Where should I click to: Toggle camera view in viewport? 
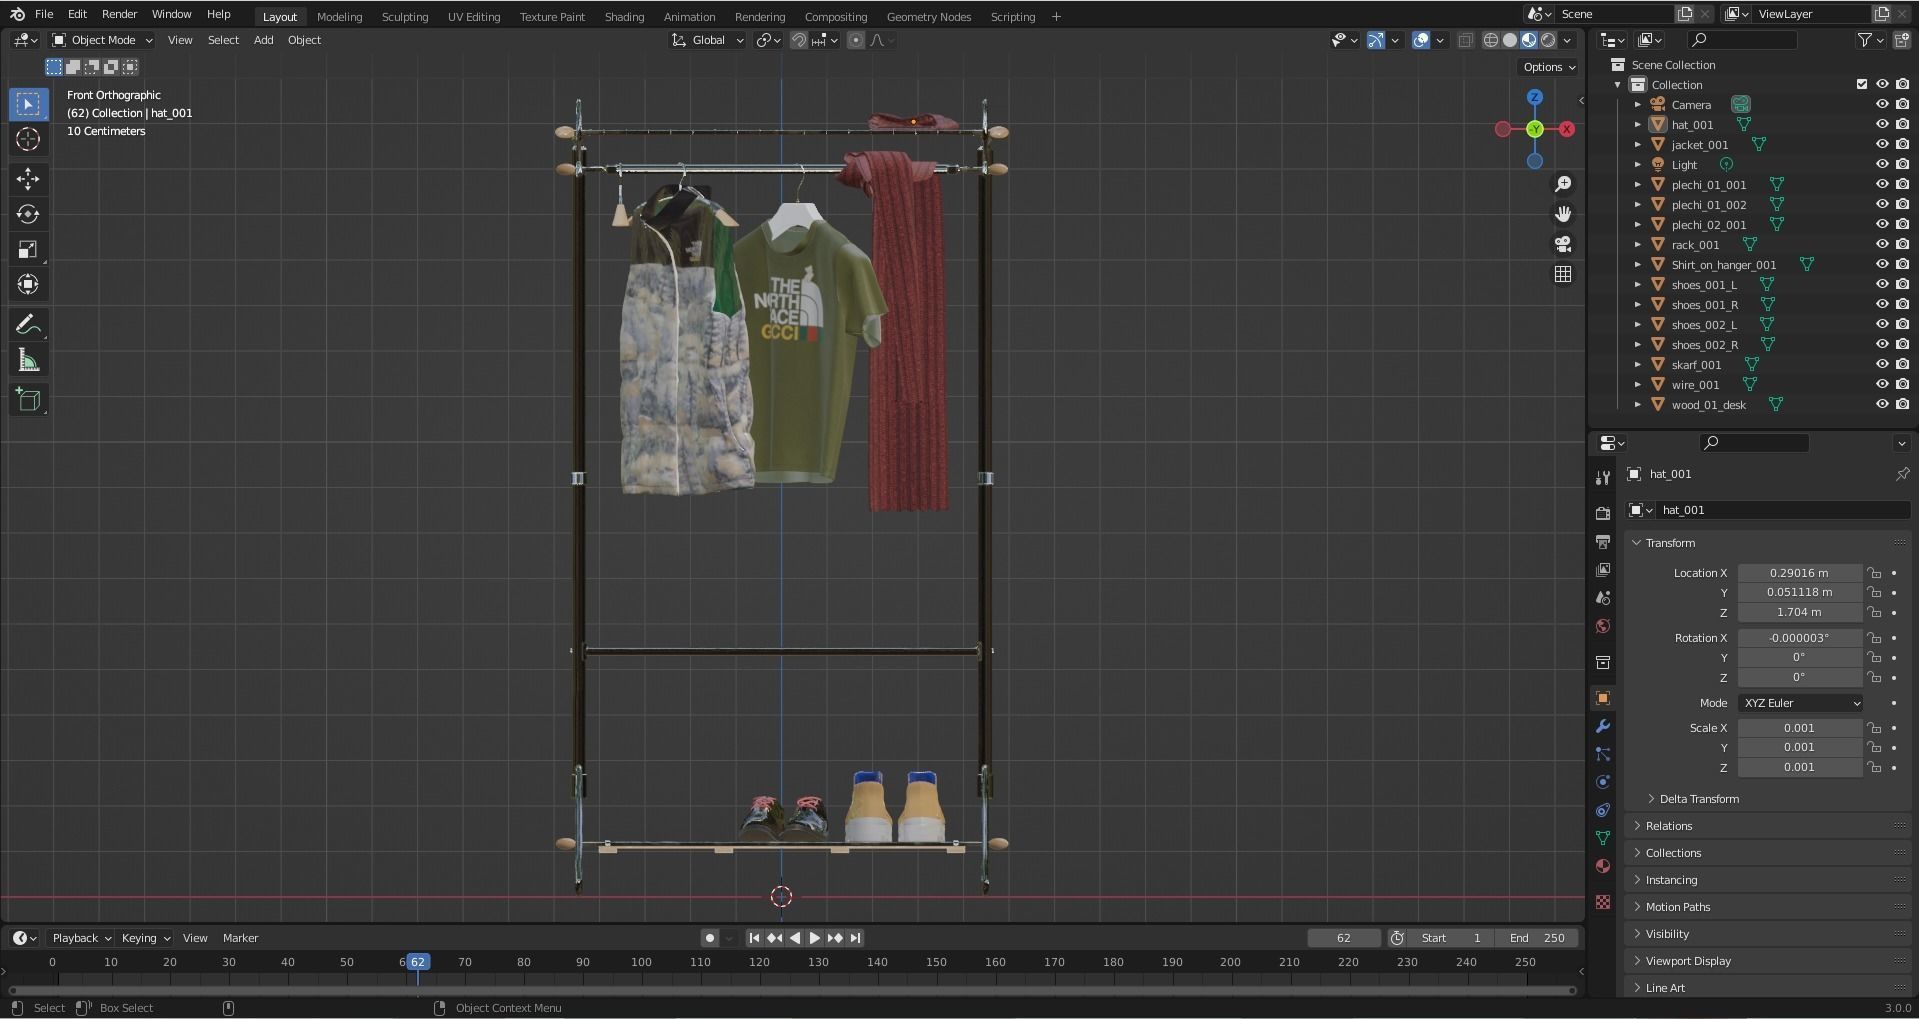[1563, 244]
